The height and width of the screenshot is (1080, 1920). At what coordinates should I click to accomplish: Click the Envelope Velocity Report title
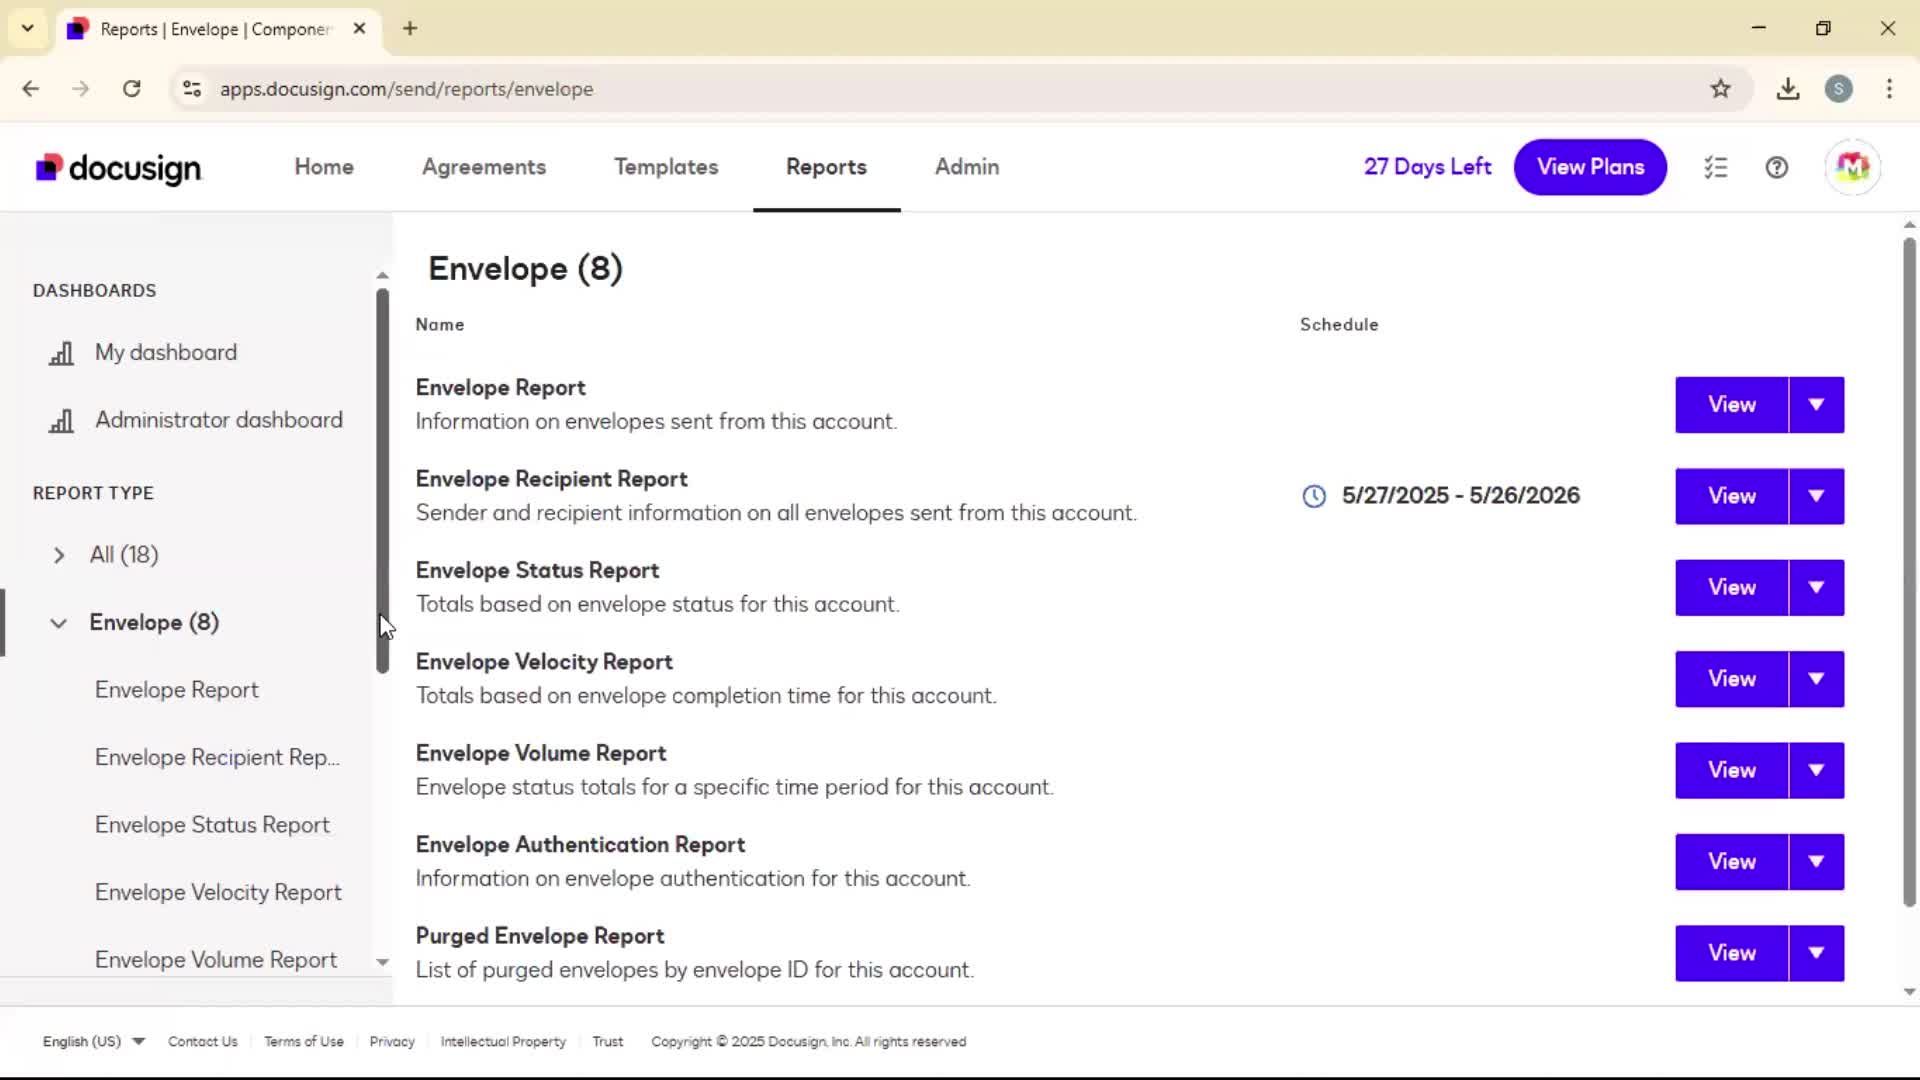[x=544, y=662]
